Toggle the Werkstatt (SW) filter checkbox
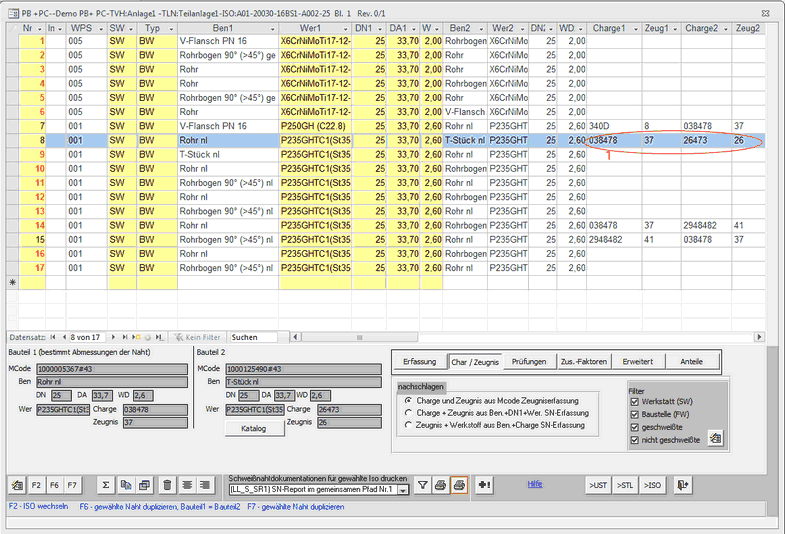 click(635, 401)
